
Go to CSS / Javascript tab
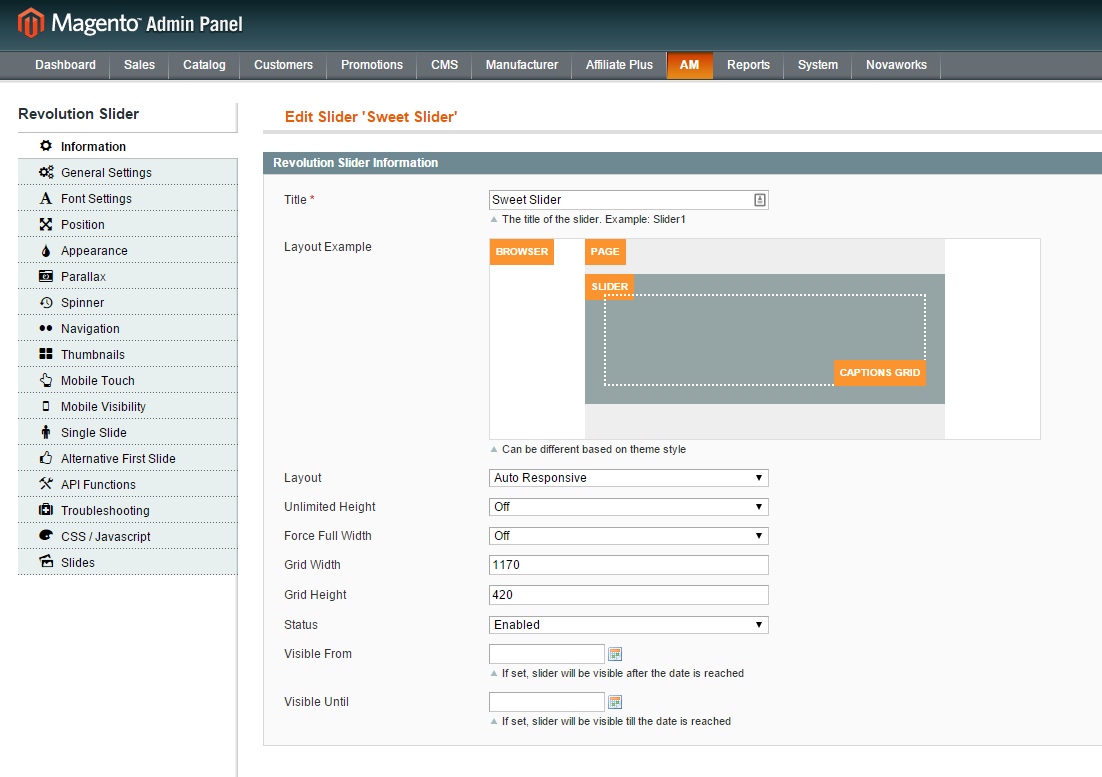point(127,536)
